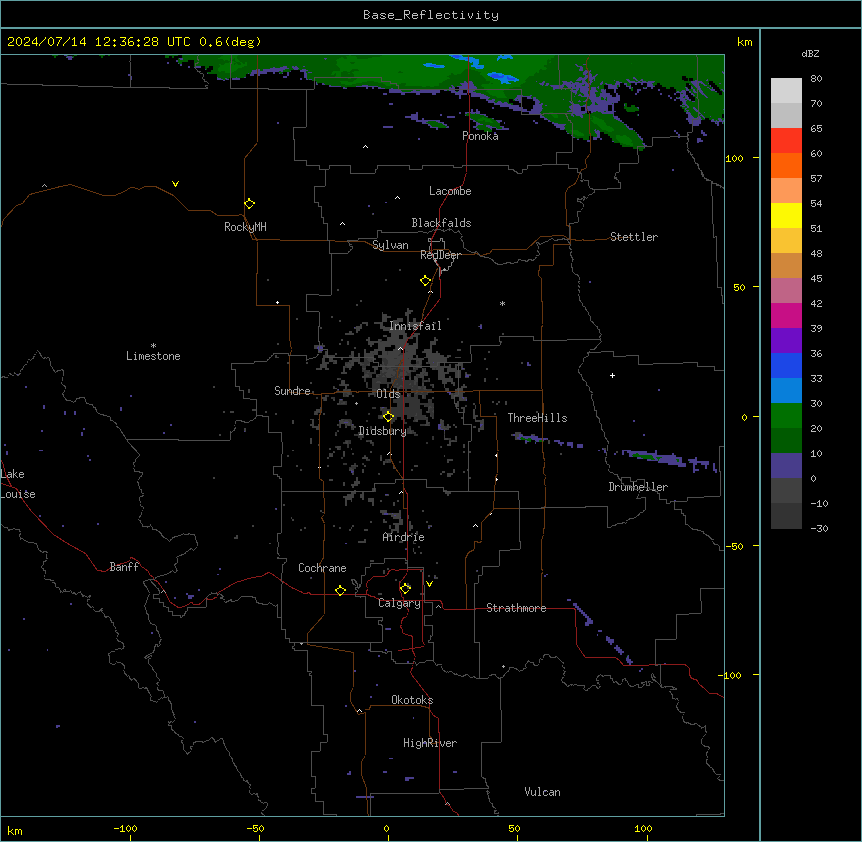Click the Innisfail city label
The image size is (862, 842).
pyautogui.click(x=415, y=326)
